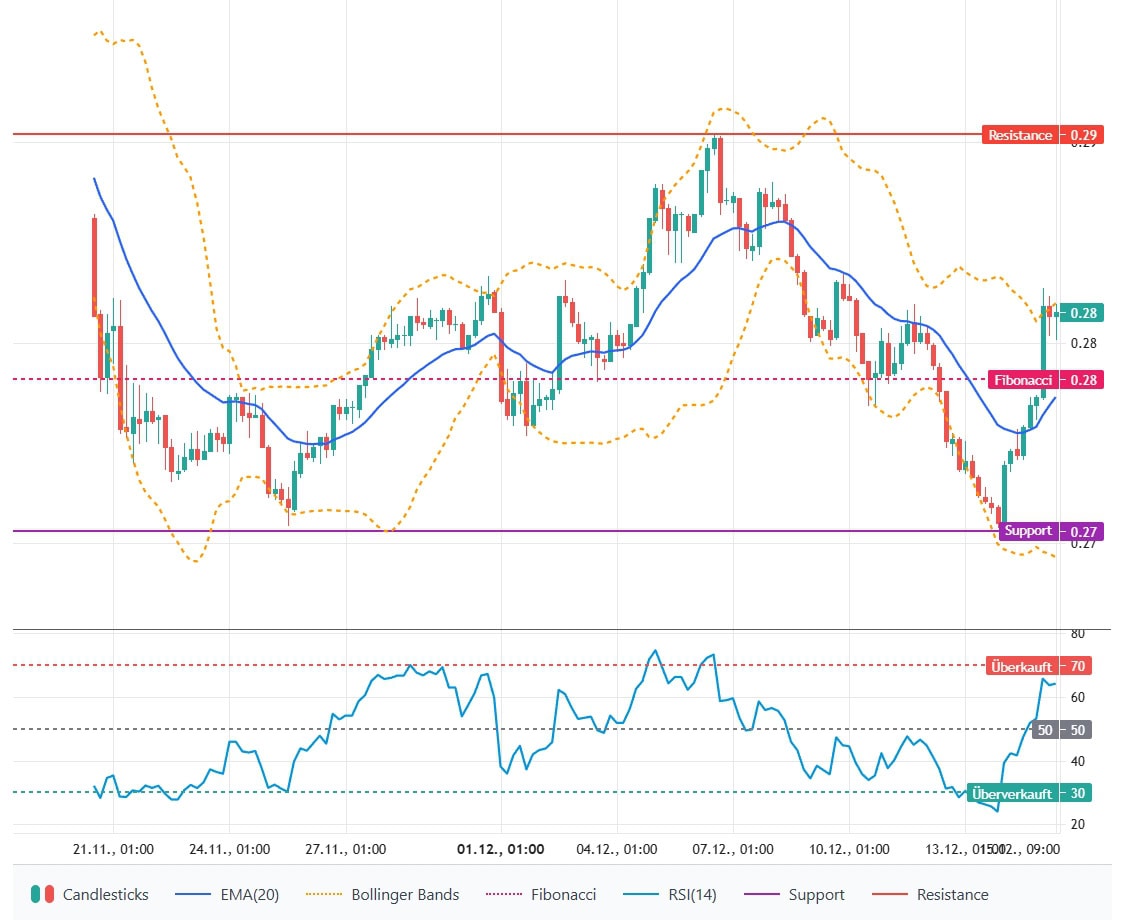Click the 01.12., 01:00 time axis label
The width and height of the screenshot is (1121, 920).
point(500,850)
